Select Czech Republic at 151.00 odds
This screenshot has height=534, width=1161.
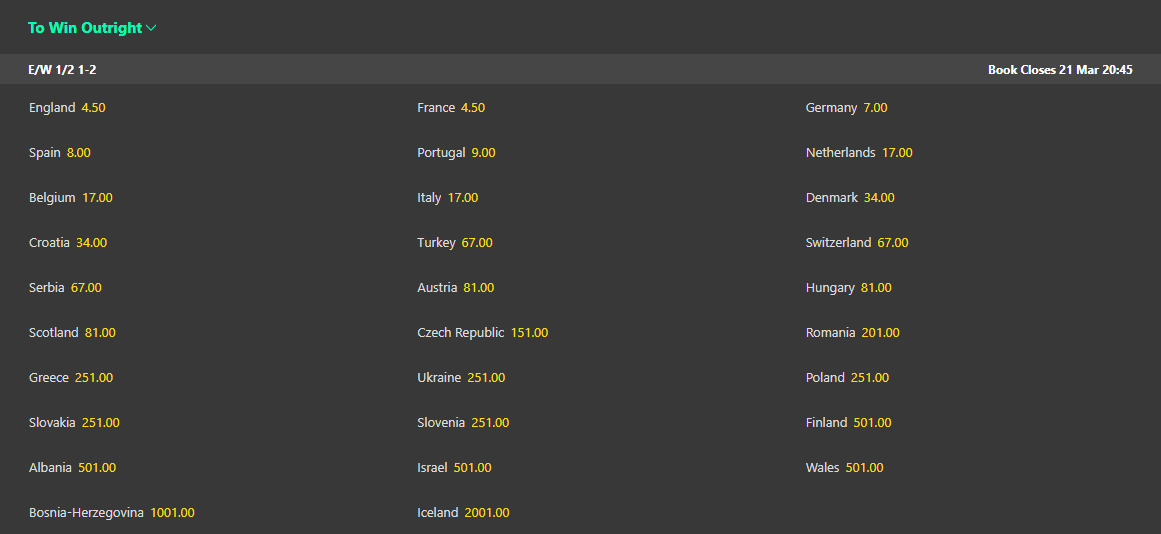point(483,333)
